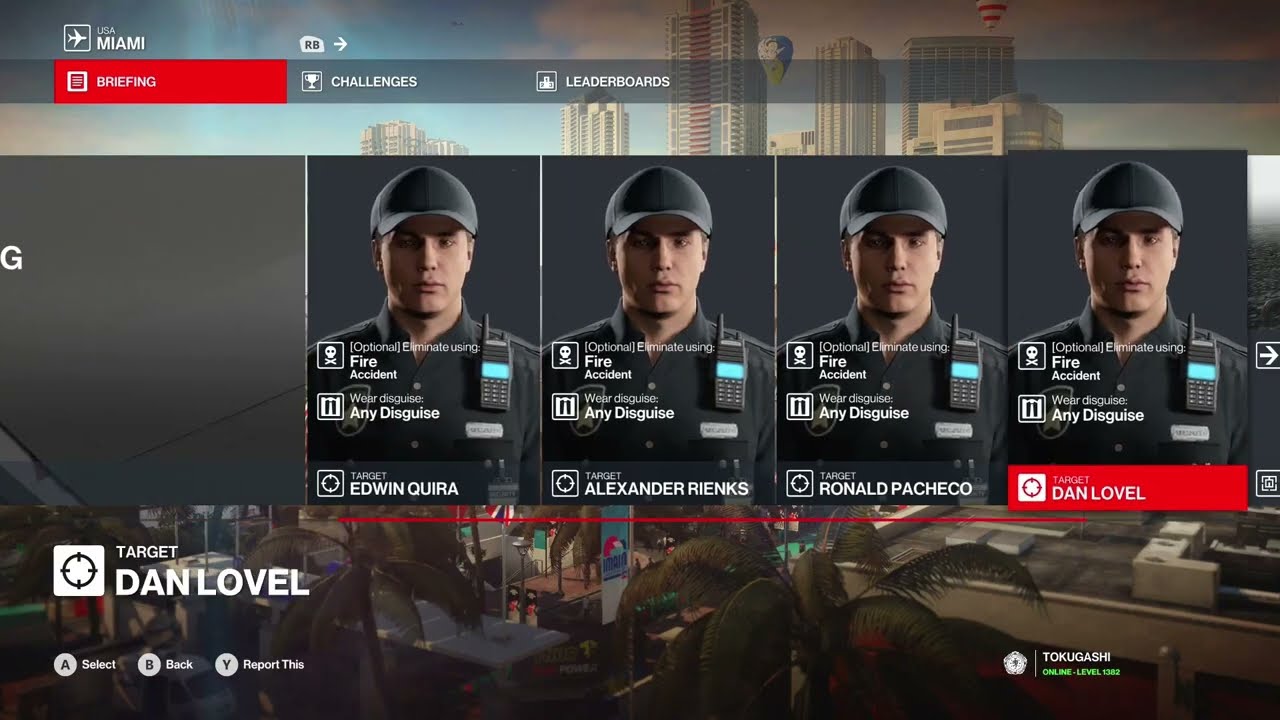The image size is (1280, 720).
Task: Click the A Select button prompt
Action: pos(85,664)
